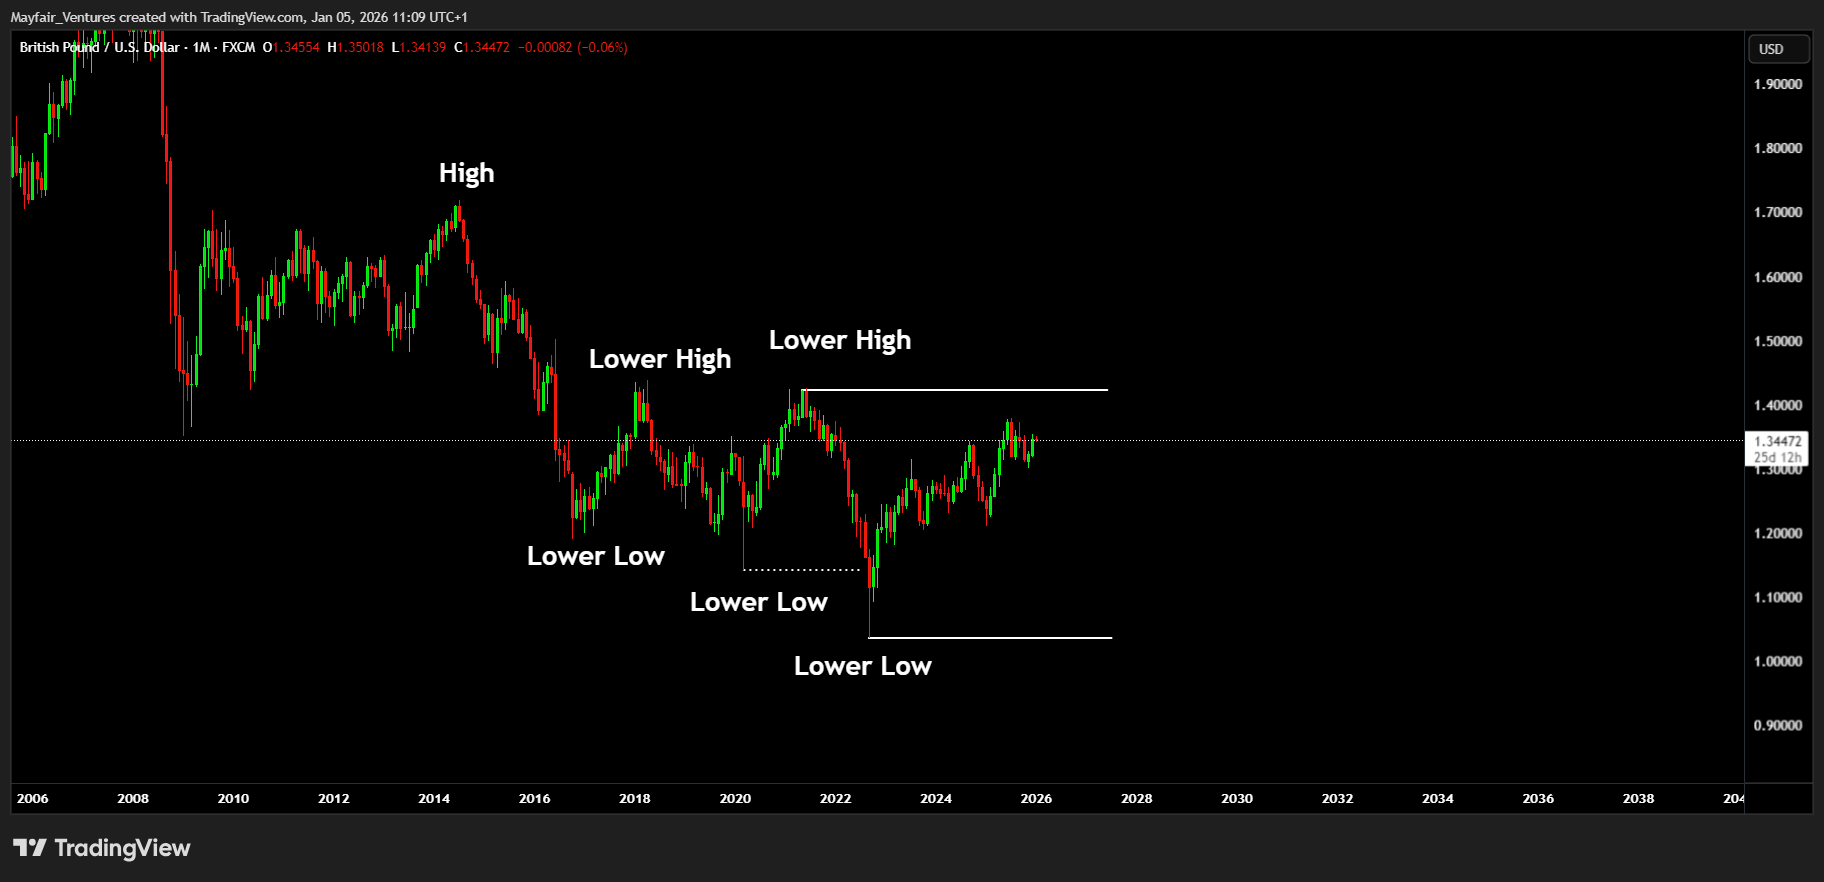Viewport: 1824px width, 882px height.
Task: Click the 2014 label on time axis
Action: click(x=434, y=798)
